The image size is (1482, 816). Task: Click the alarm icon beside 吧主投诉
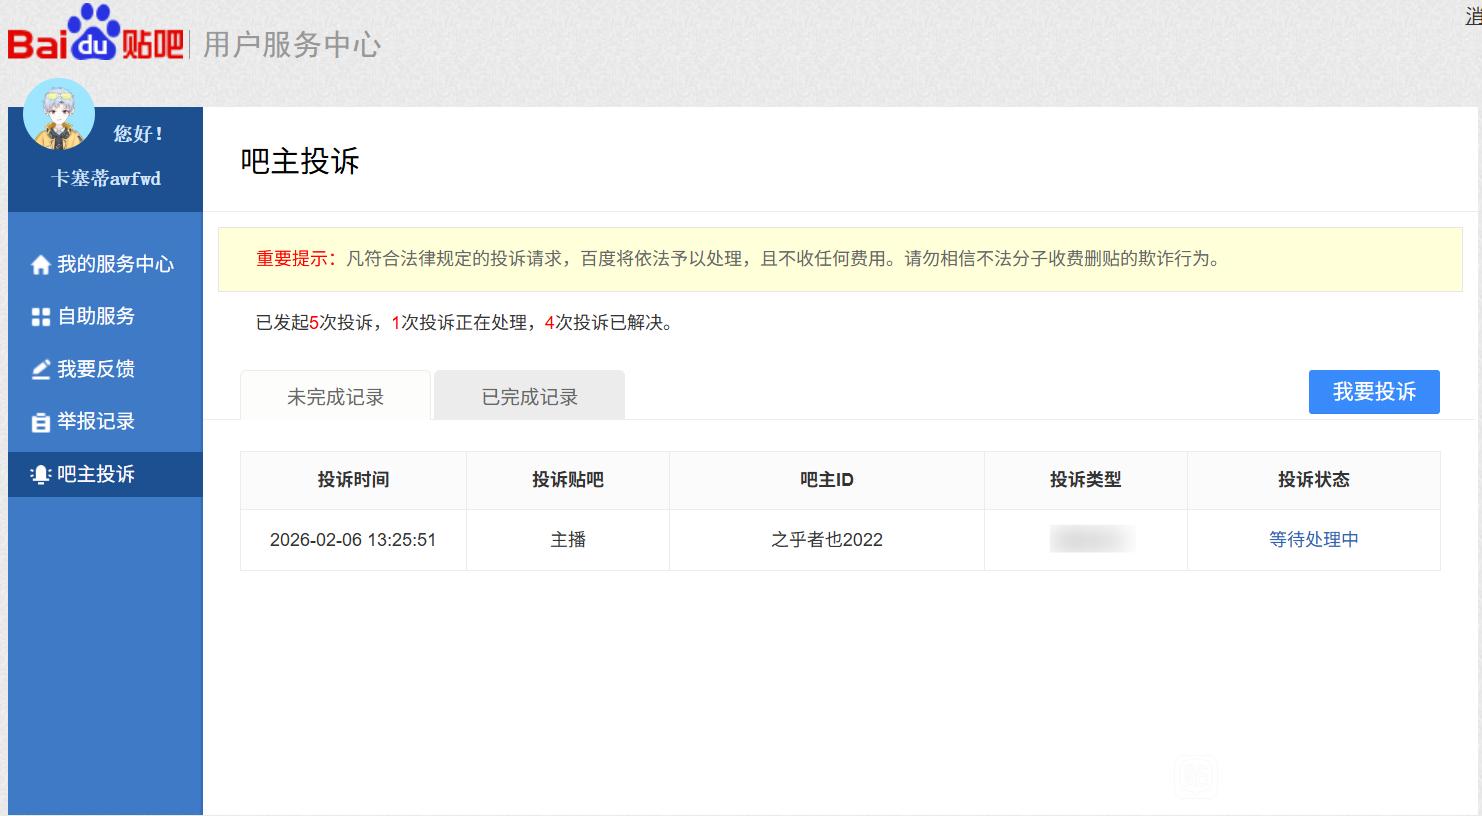coord(41,475)
